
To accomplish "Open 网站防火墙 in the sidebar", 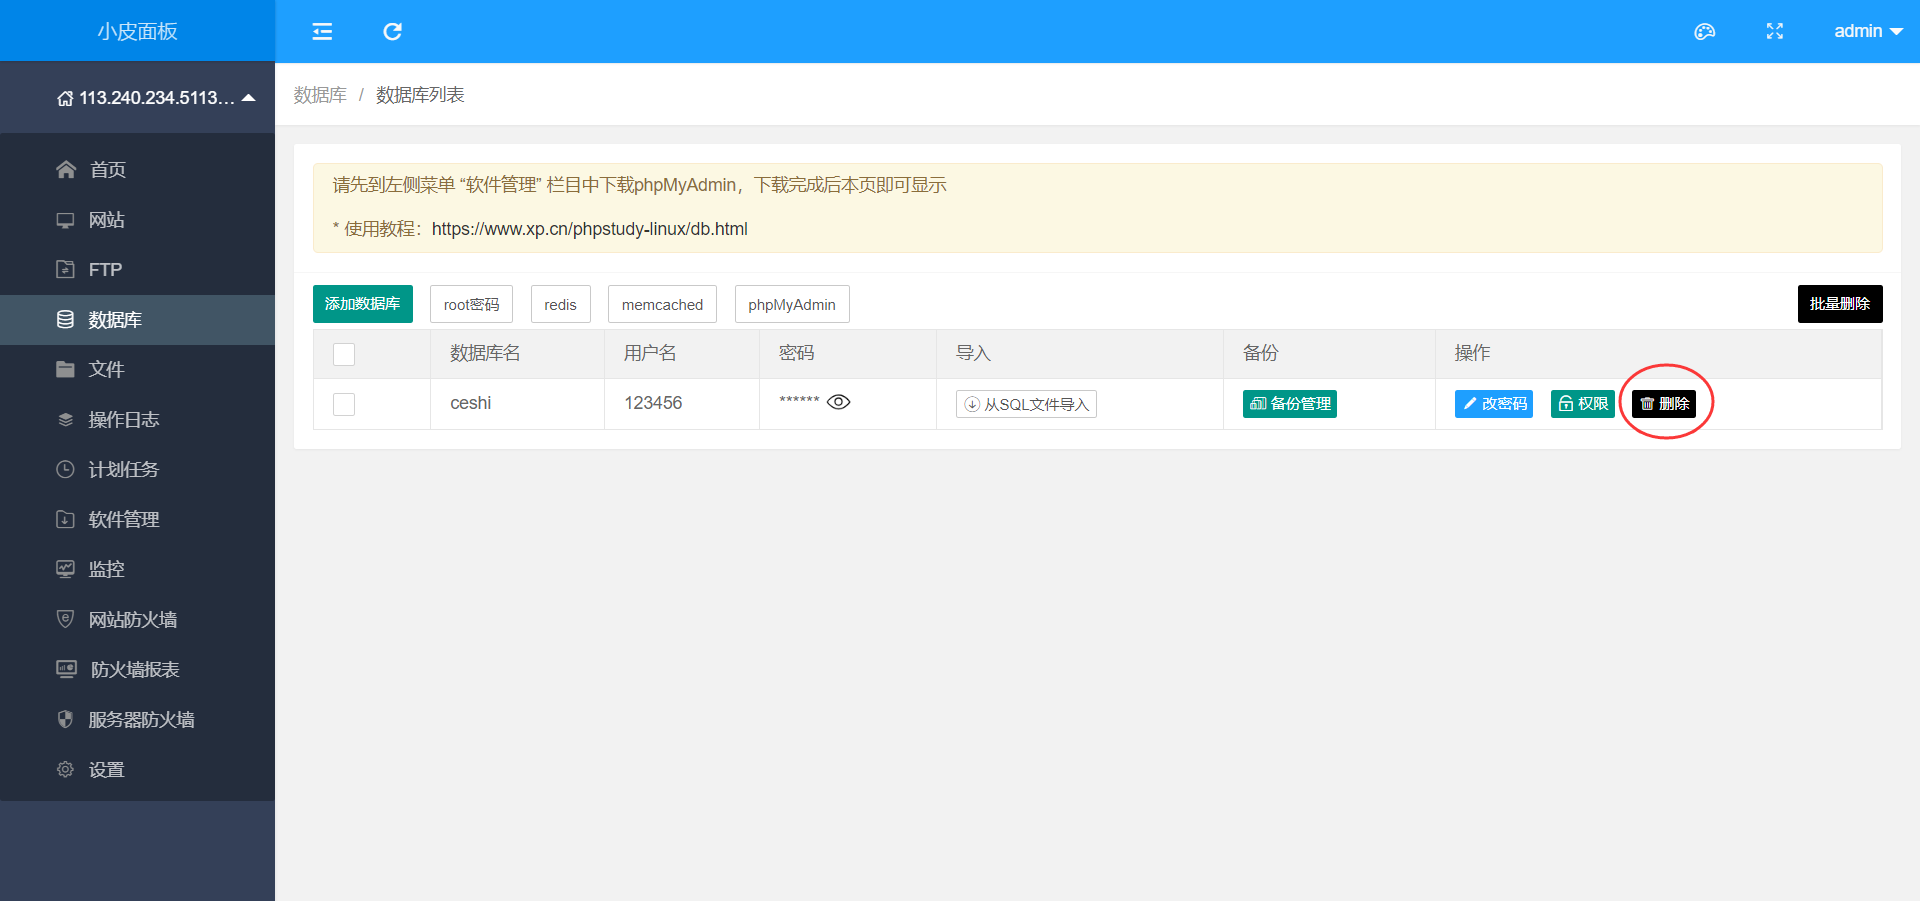I will pyautogui.click(x=137, y=620).
